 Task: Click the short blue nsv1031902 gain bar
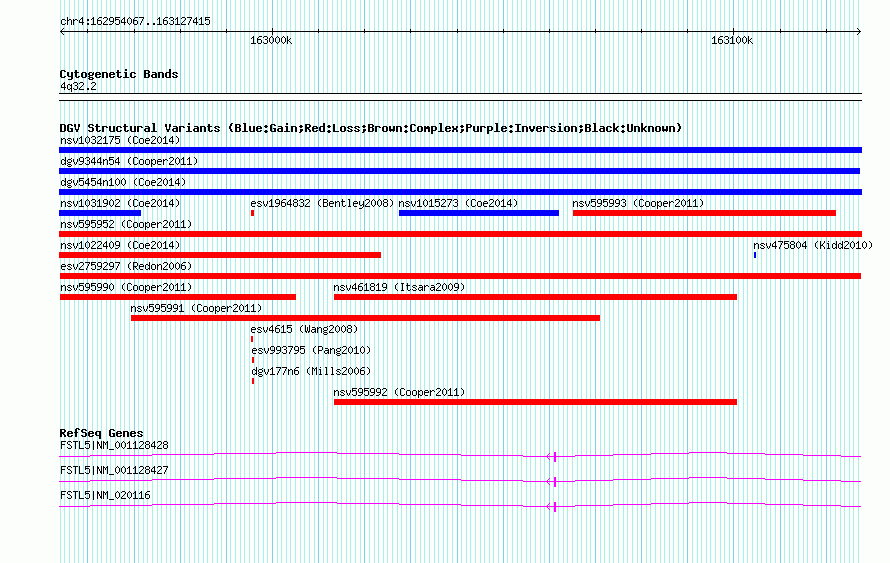coord(100,213)
